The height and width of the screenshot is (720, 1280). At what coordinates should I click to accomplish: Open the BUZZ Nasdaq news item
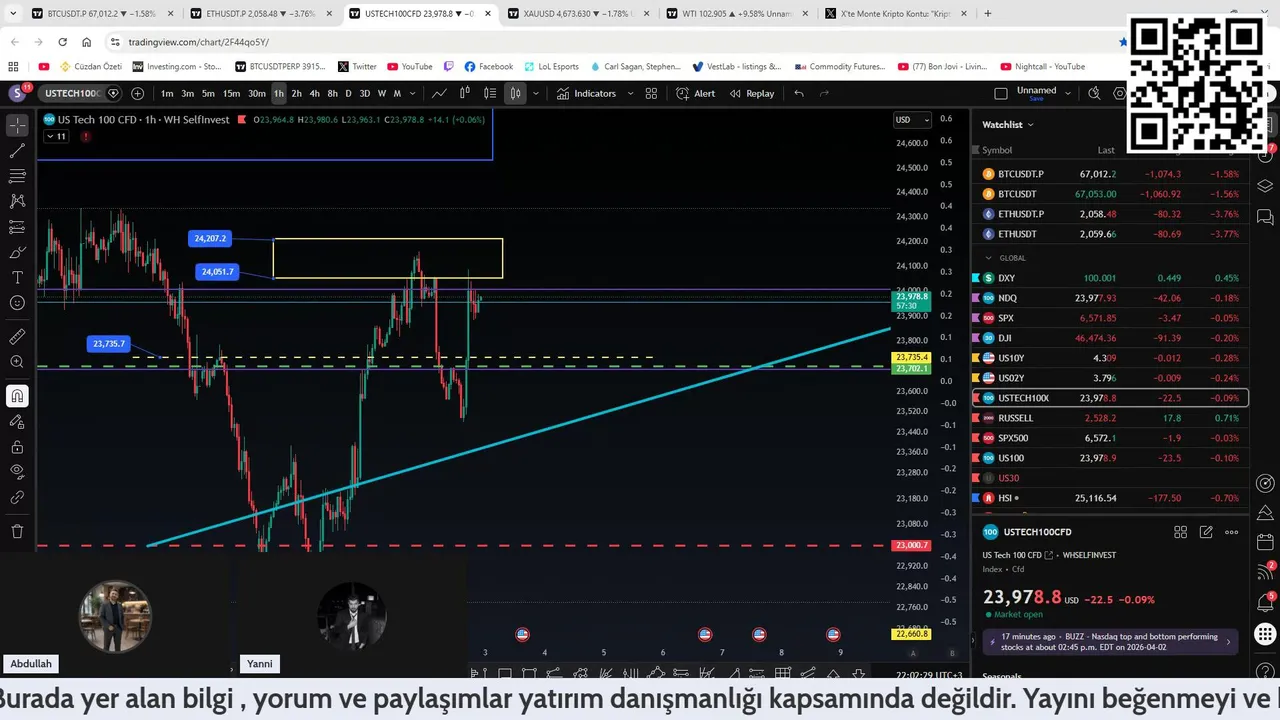(x=1111, y=641)
